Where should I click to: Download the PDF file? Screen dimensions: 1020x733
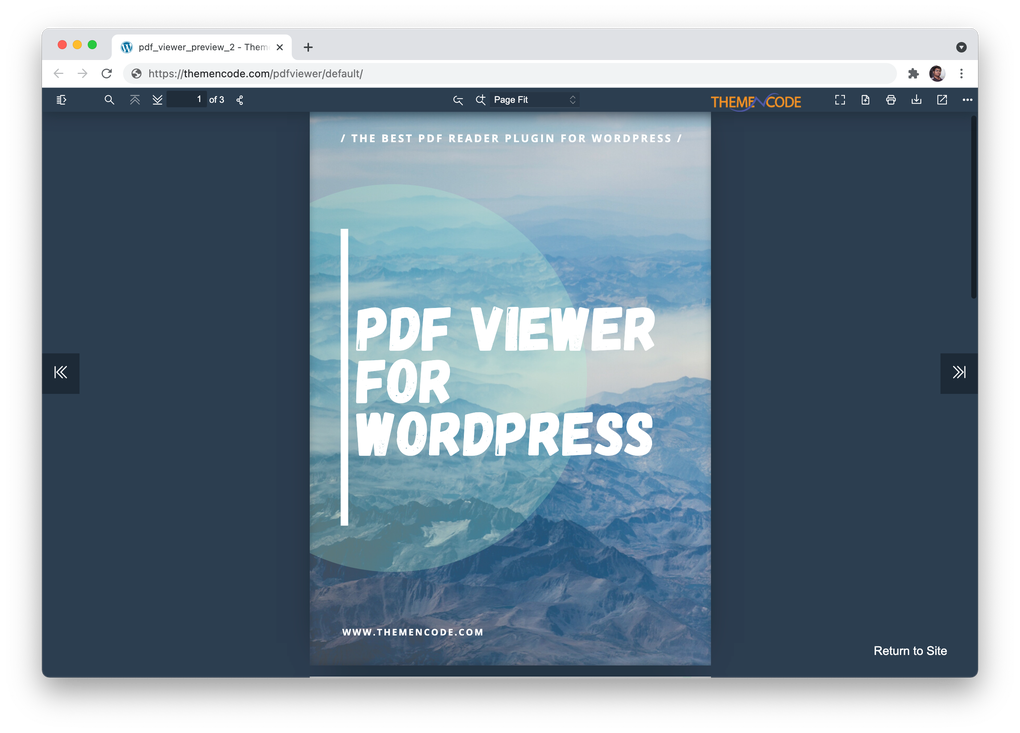tap(916, 99)
